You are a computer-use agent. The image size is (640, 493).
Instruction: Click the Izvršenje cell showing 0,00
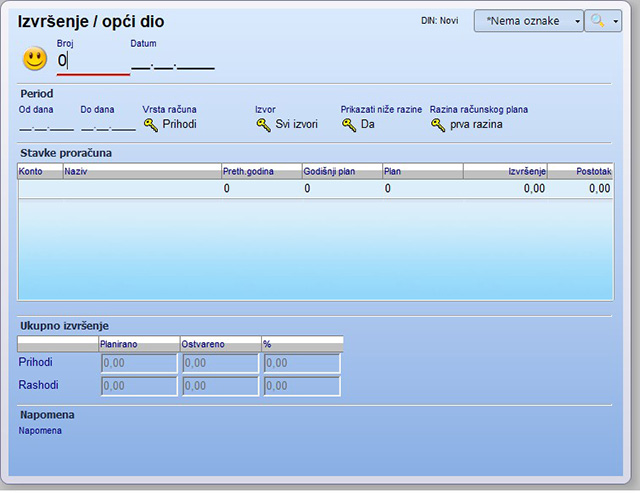505,189
